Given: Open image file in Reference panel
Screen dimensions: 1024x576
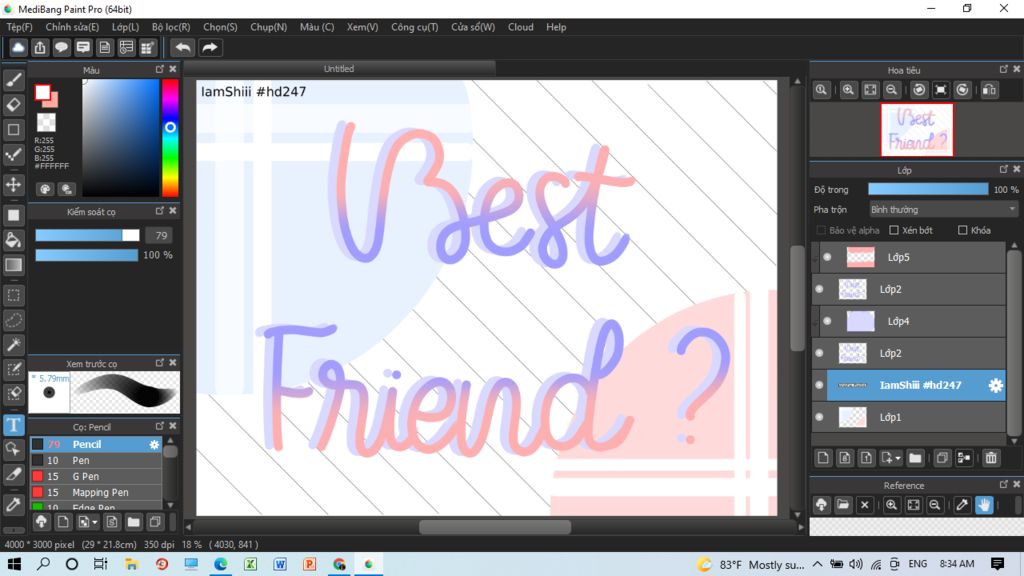Looking at the screenshot, I should point(843,505).
